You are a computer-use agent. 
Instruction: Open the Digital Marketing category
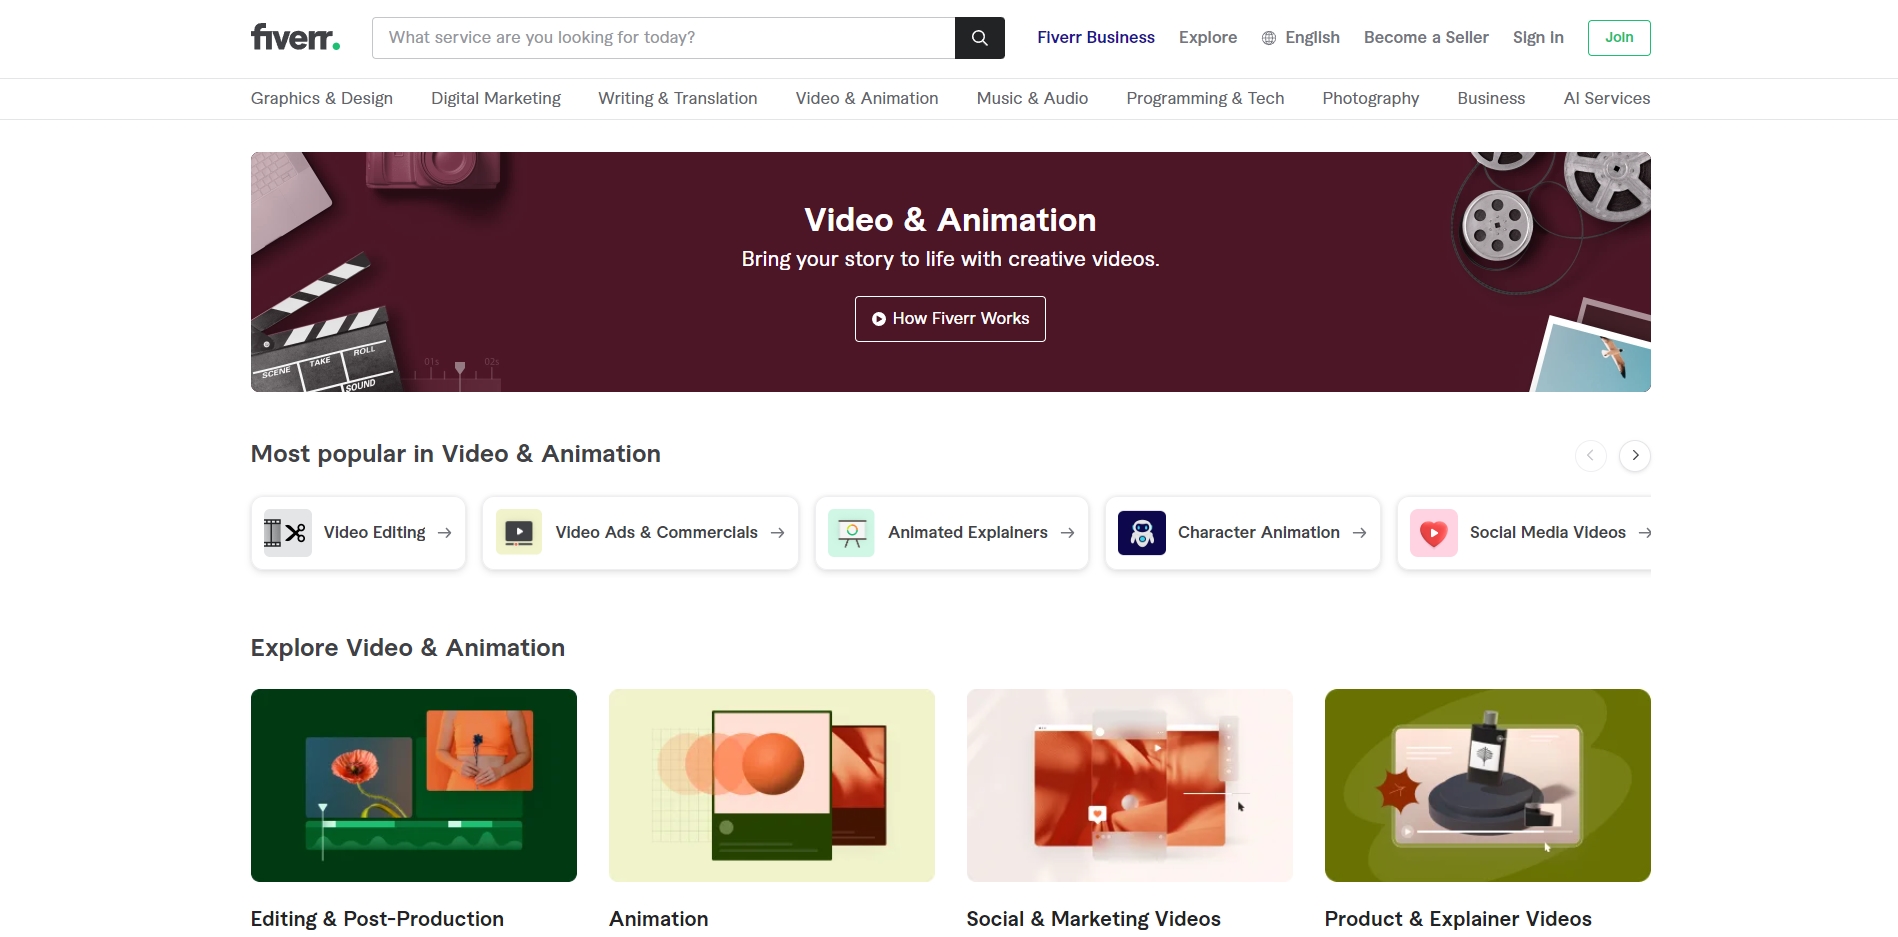pos(496,98)
